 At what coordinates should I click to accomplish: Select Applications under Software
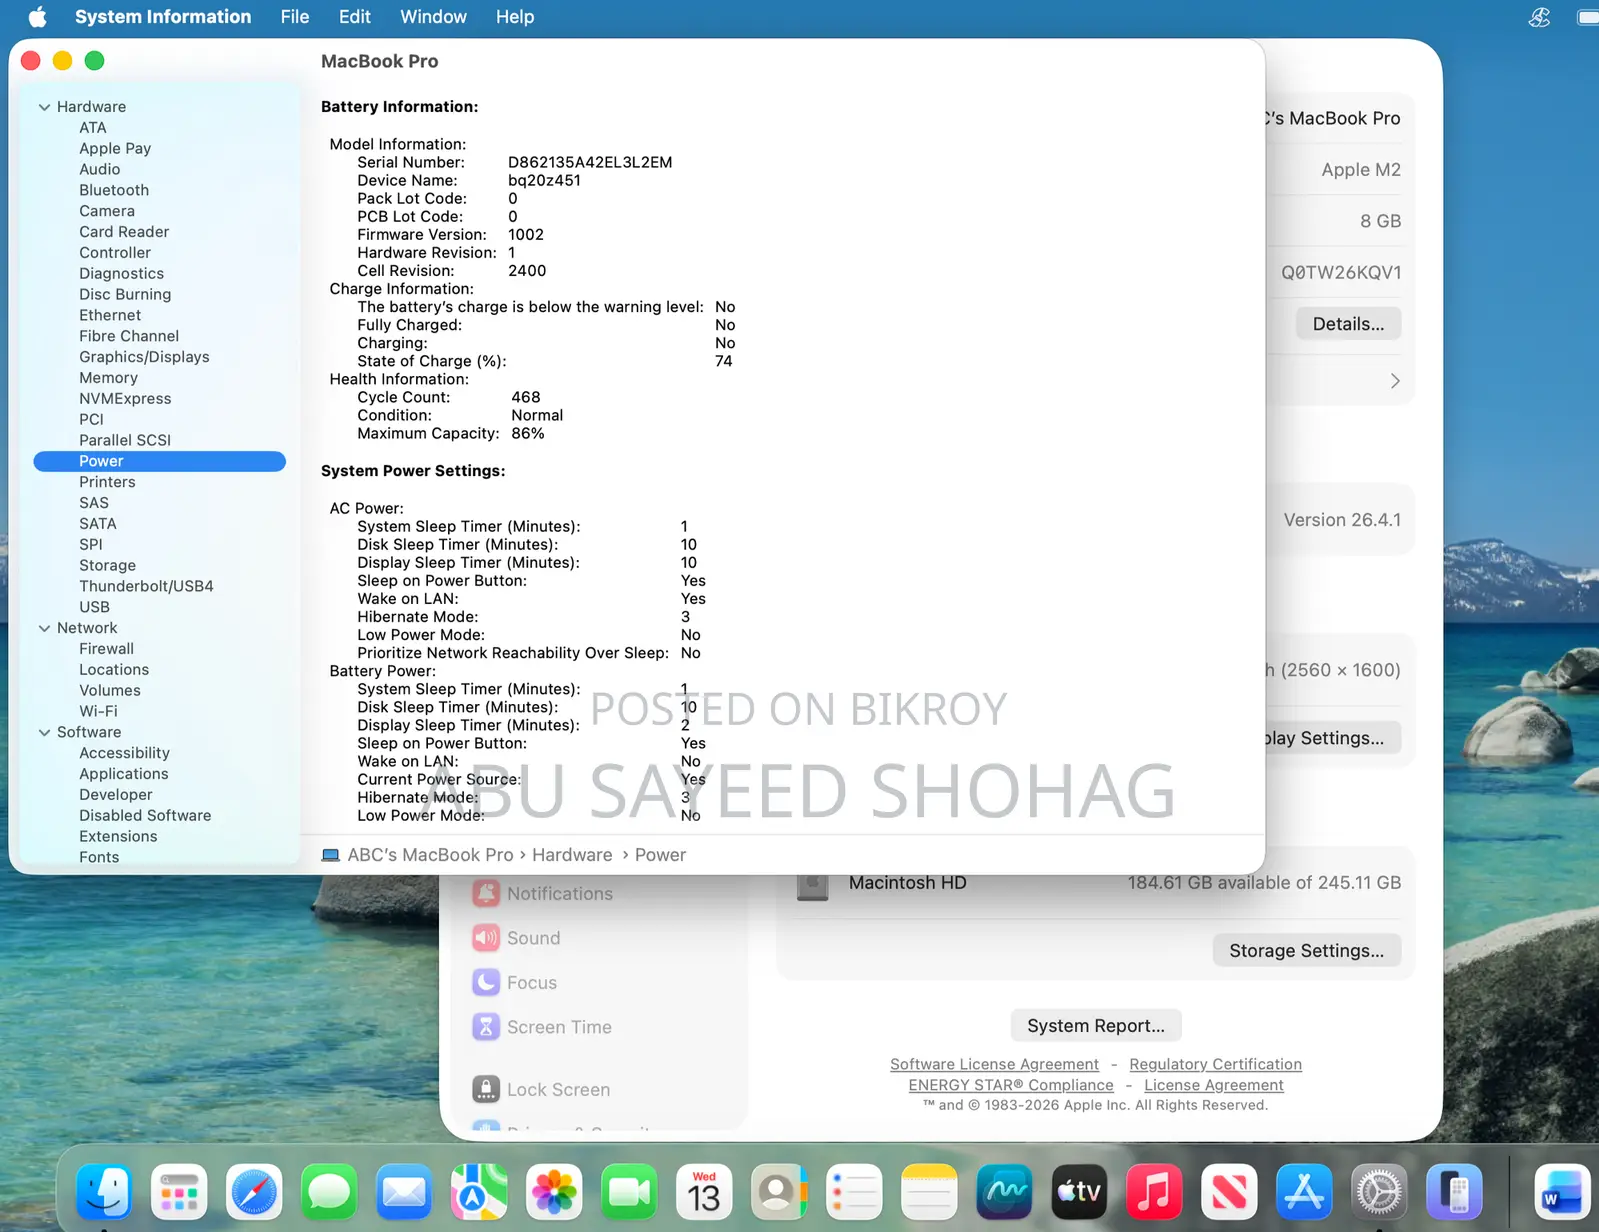123,774
